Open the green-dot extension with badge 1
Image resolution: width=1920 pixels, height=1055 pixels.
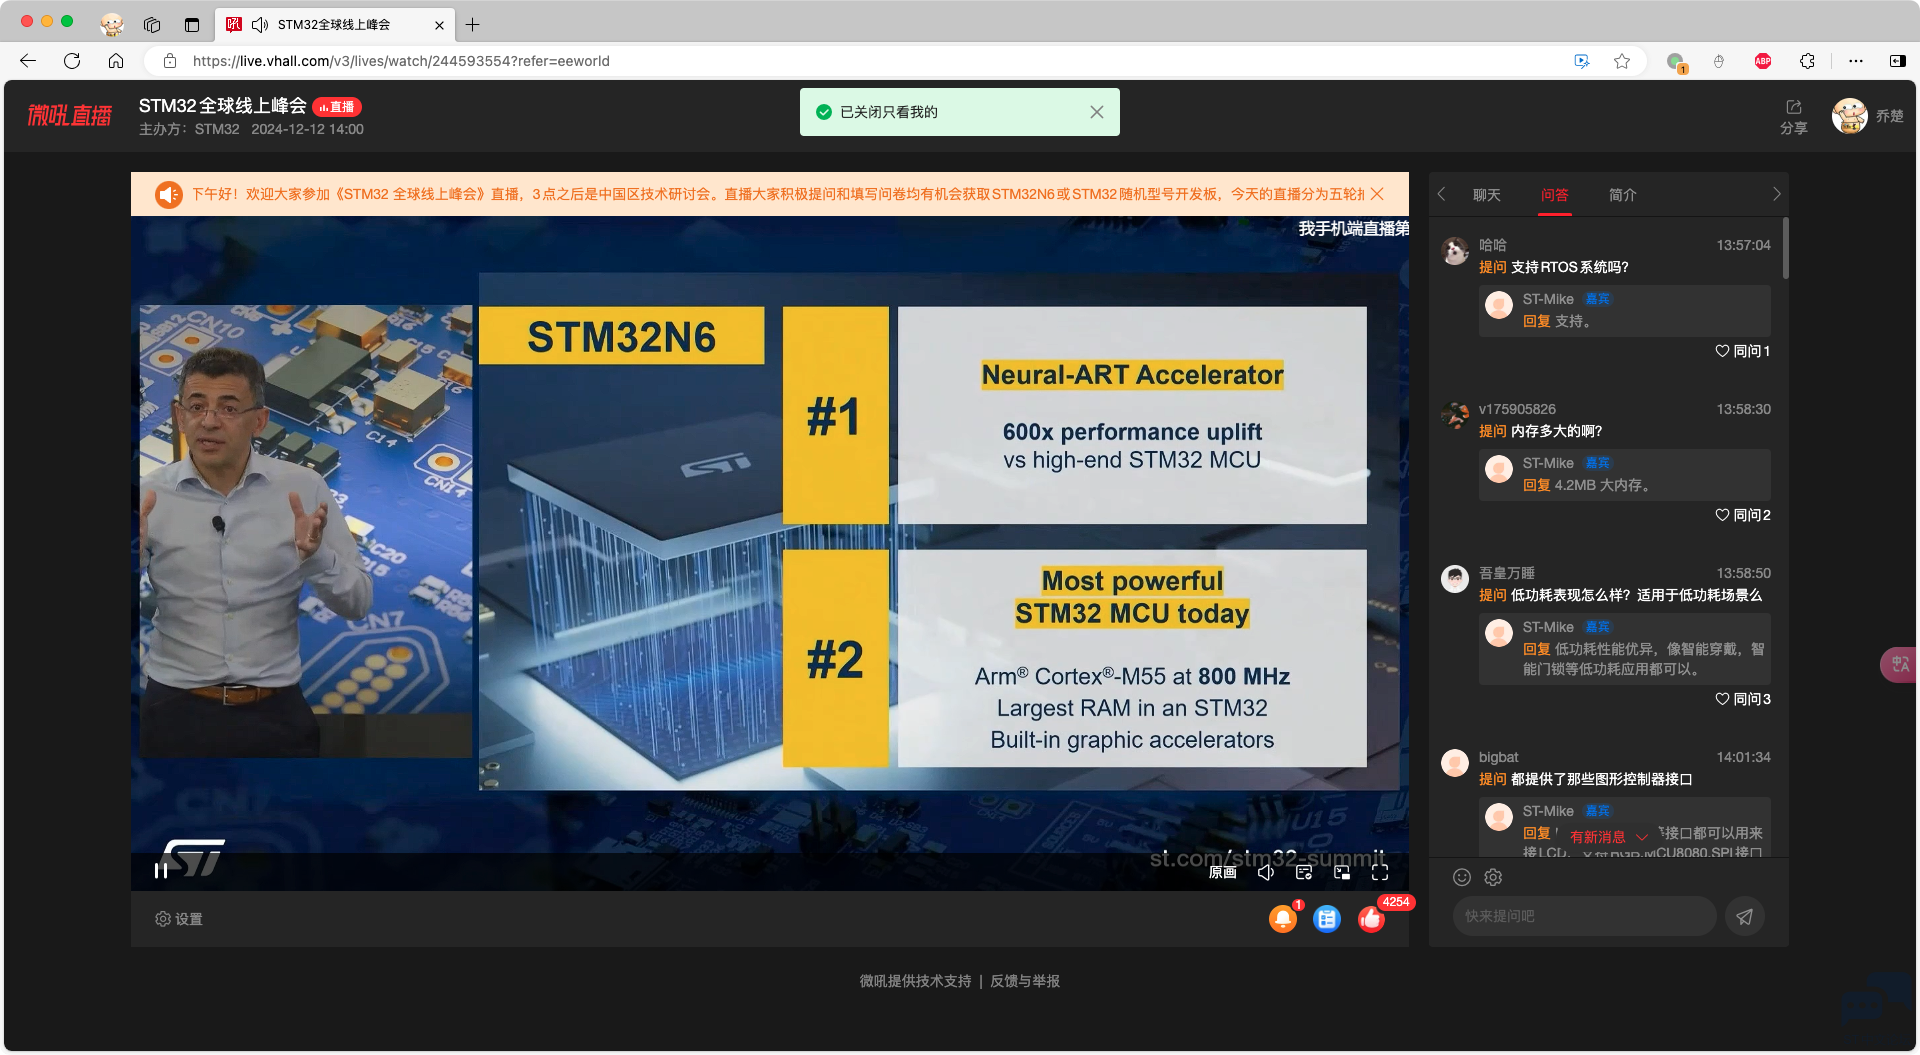pyautogui.click(x=1676, y=62)
